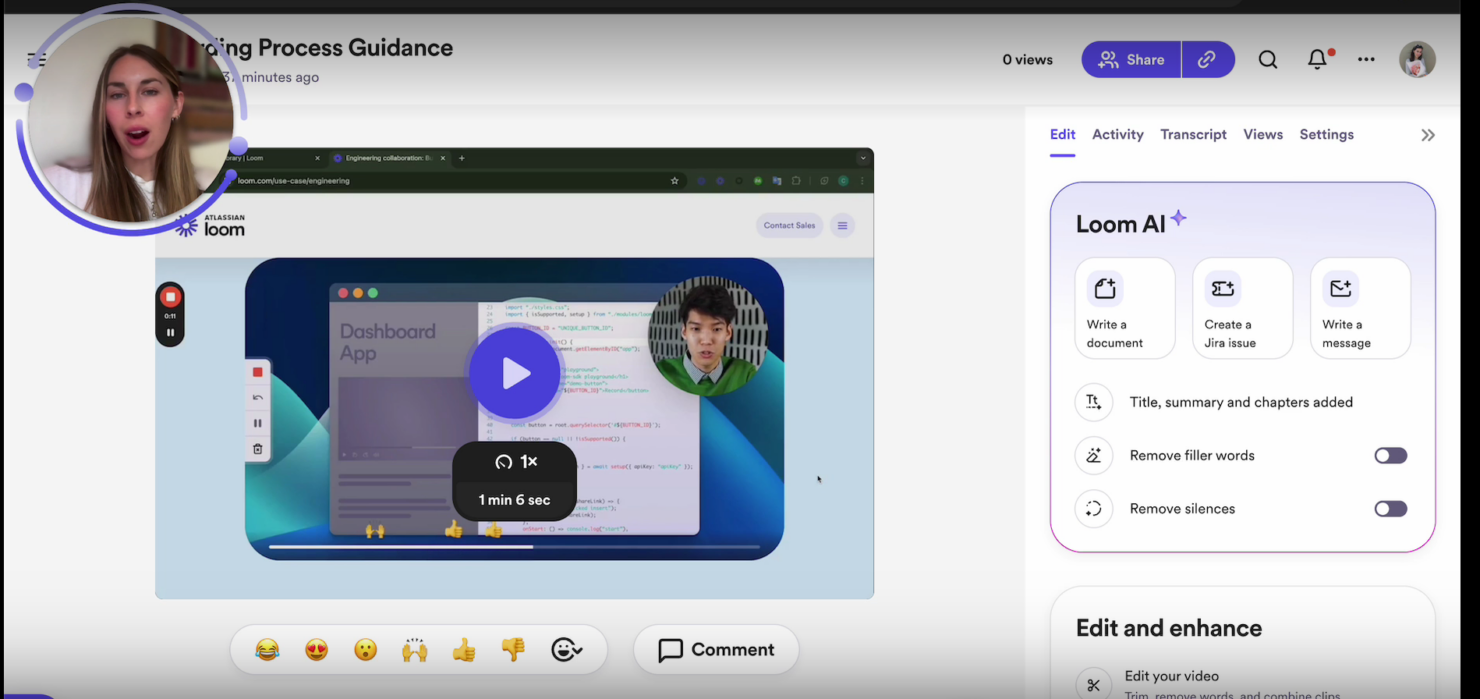The width and height of the screenshot is (1480, 699).
Task: Open your profile avatar
Action: 1417,59
